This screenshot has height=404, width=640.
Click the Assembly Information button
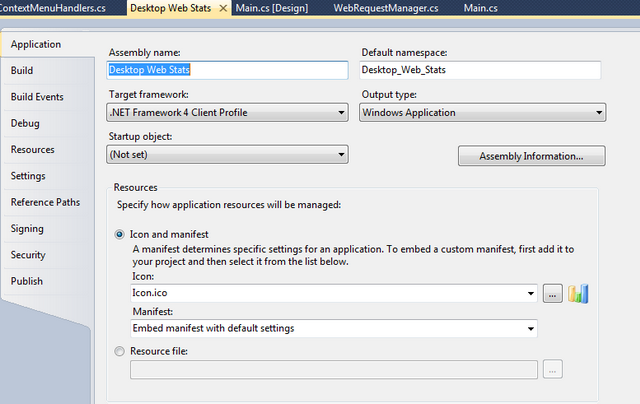[531, 156]
